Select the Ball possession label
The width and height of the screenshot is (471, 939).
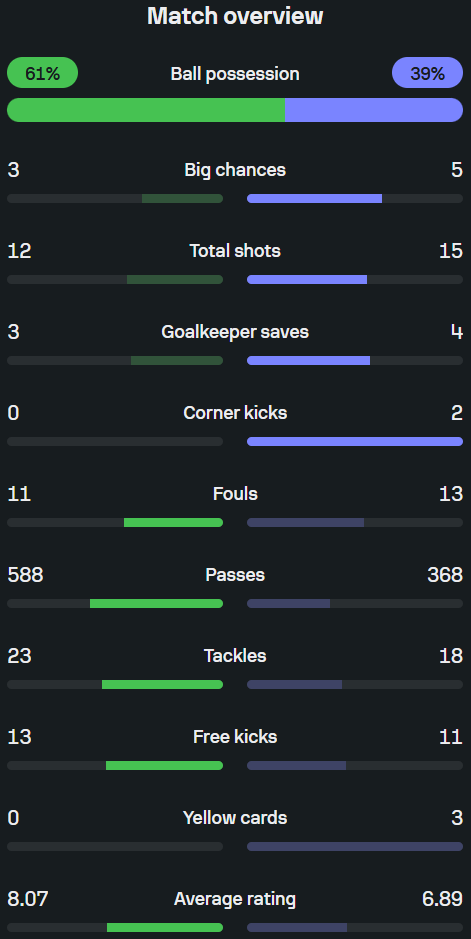(235, 74)
